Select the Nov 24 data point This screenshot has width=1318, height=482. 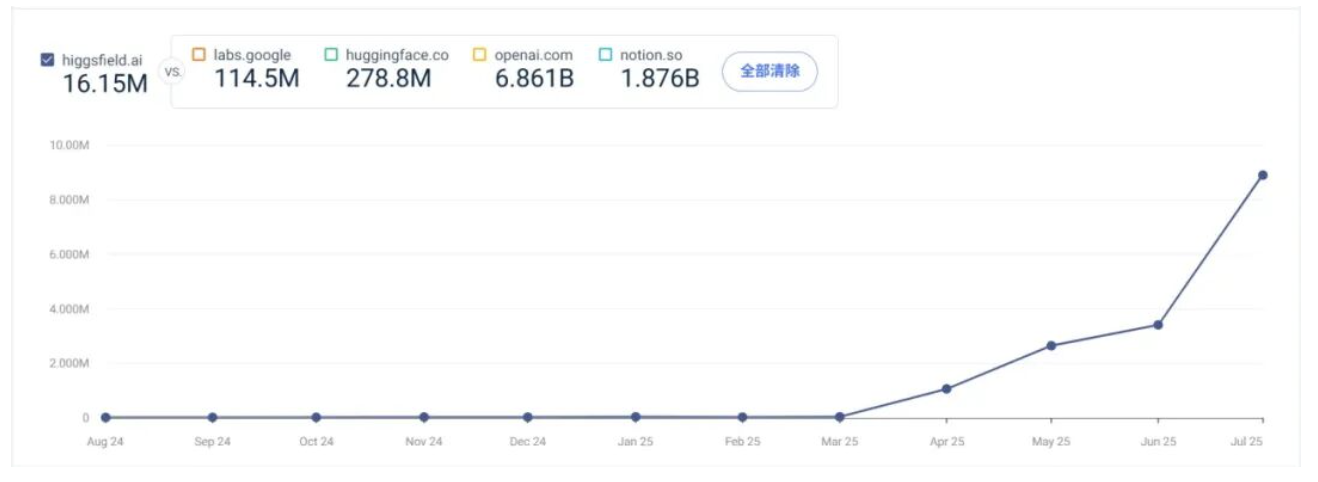424,417
